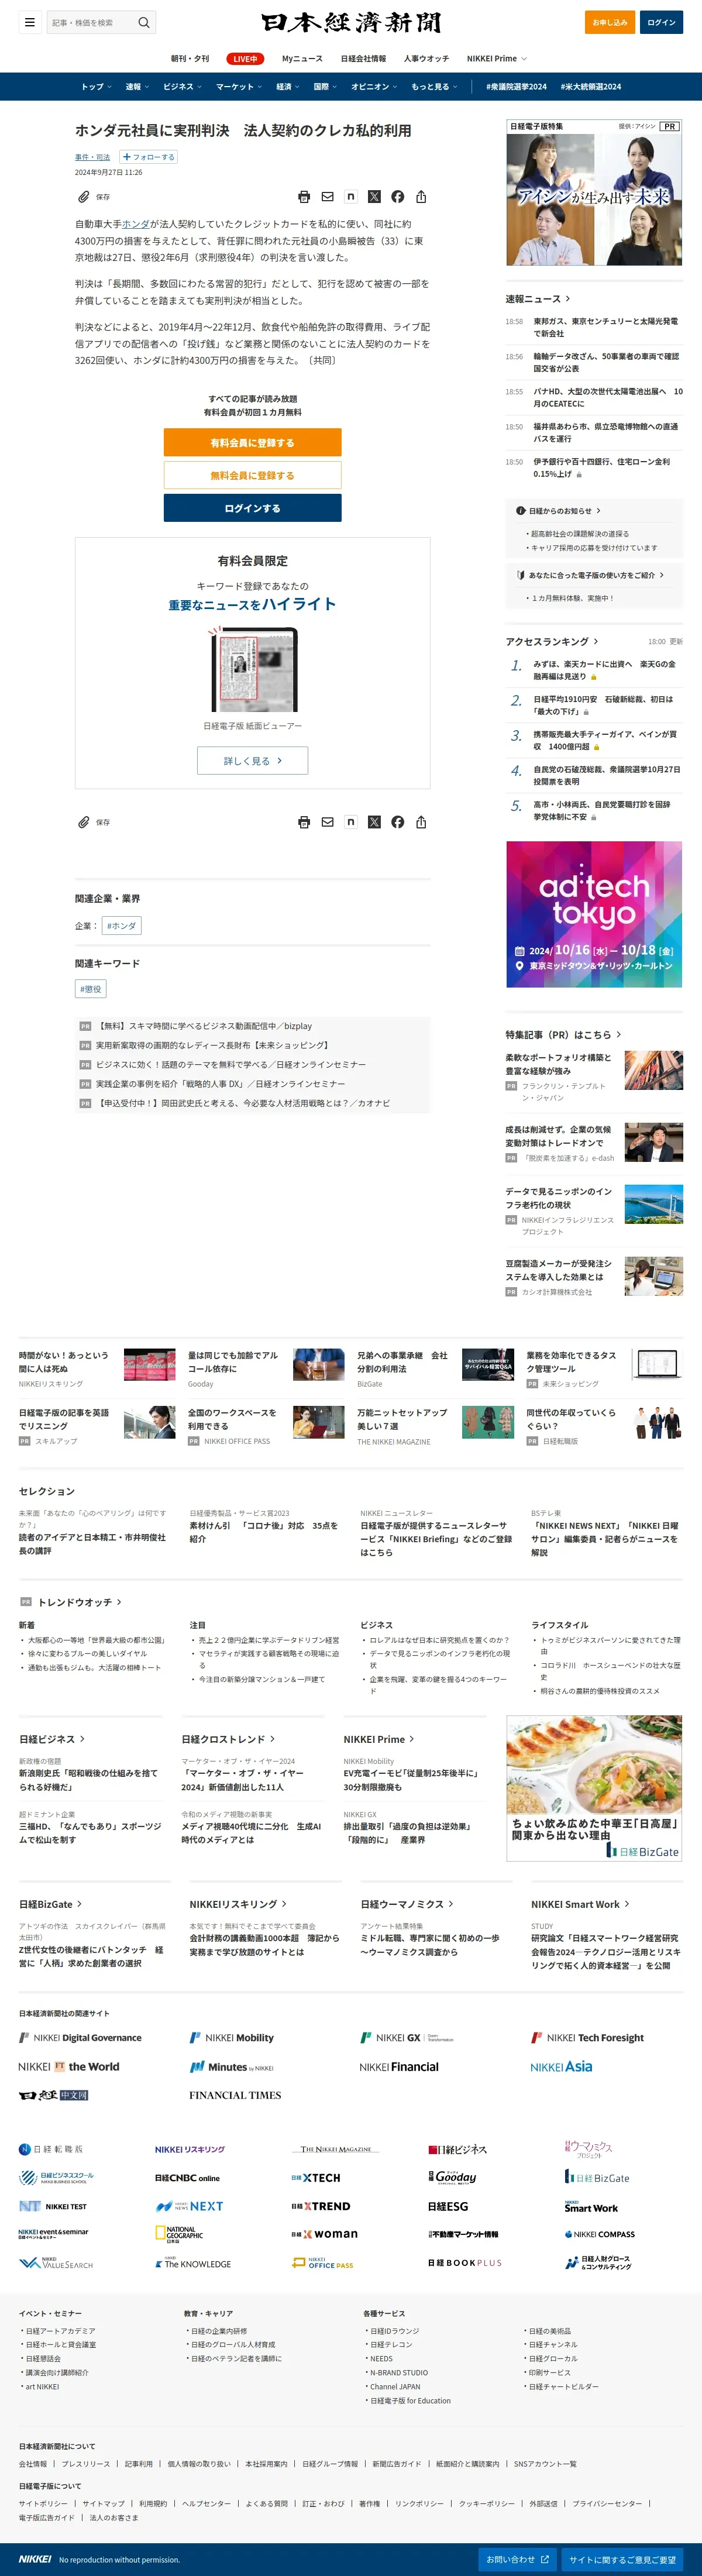Click the search input field

91,22
